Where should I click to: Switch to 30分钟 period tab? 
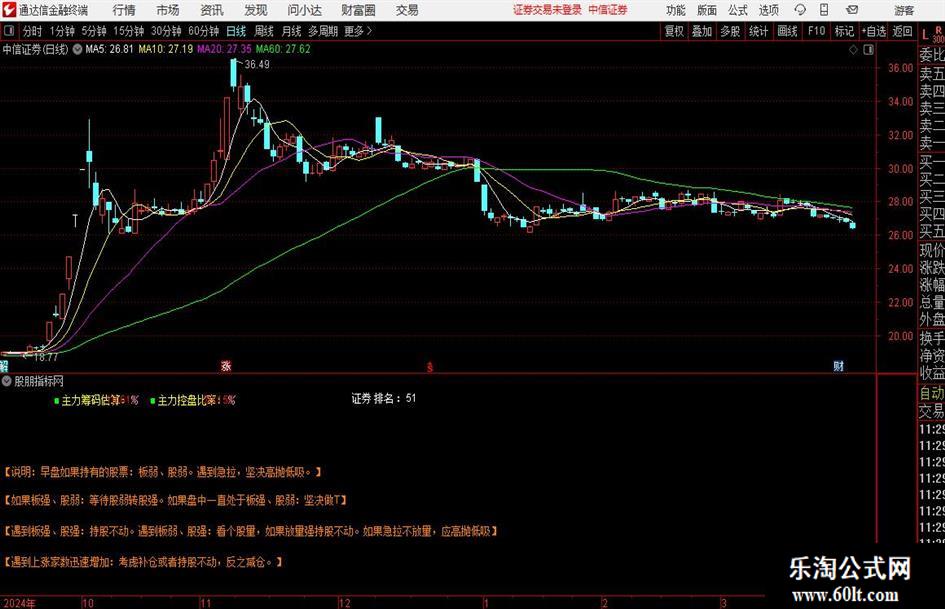[166, 31]
